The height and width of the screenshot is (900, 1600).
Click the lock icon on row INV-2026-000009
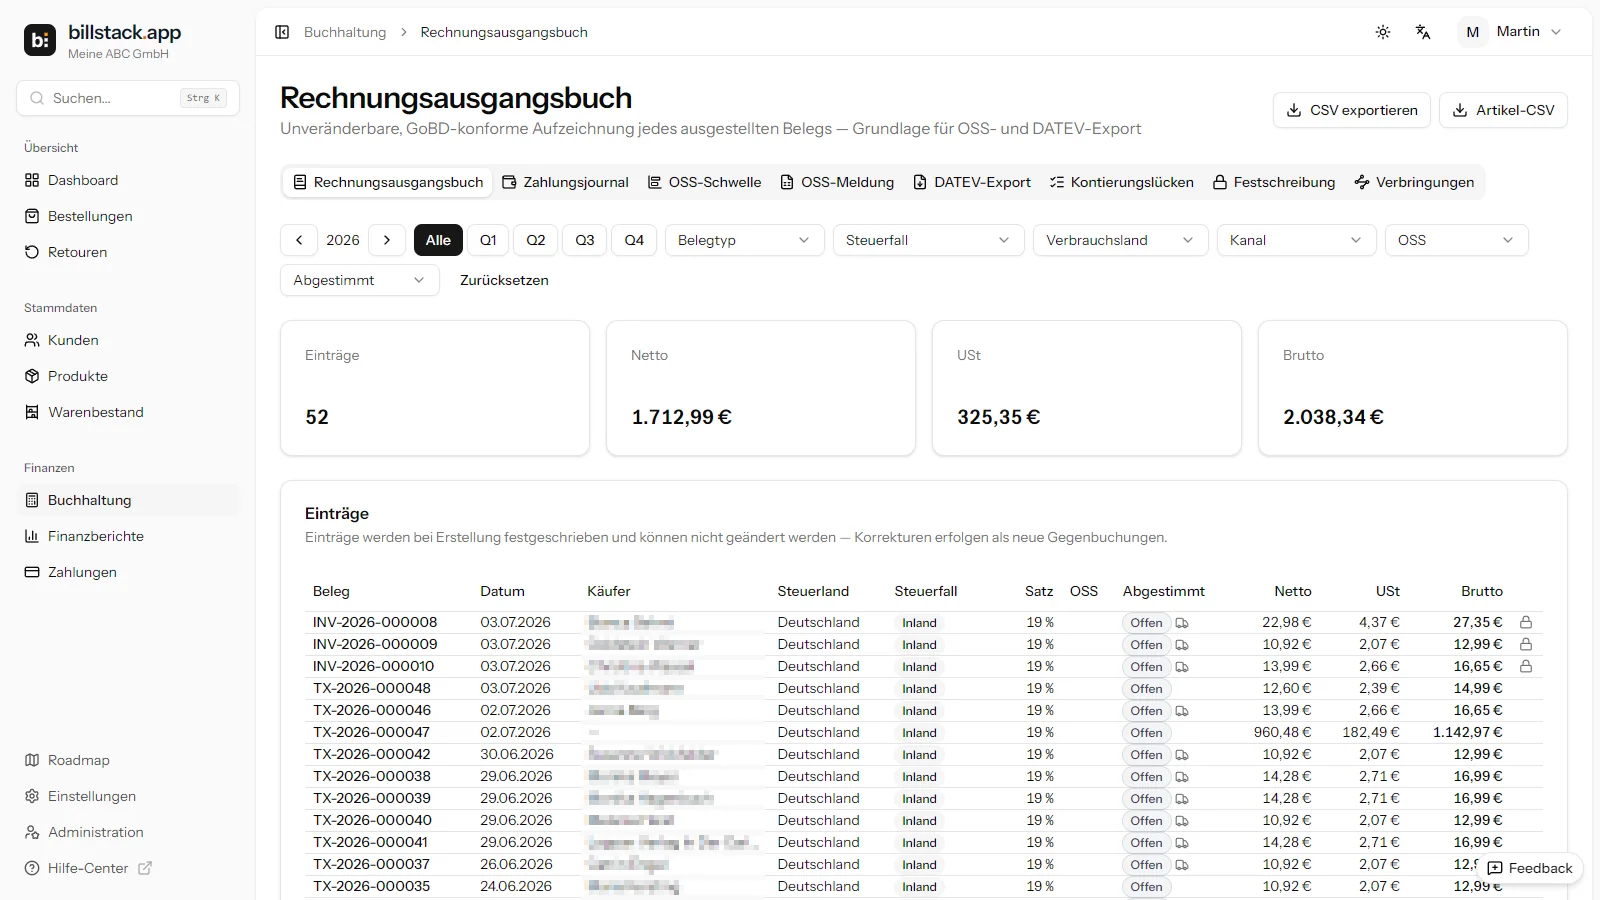1526,644
